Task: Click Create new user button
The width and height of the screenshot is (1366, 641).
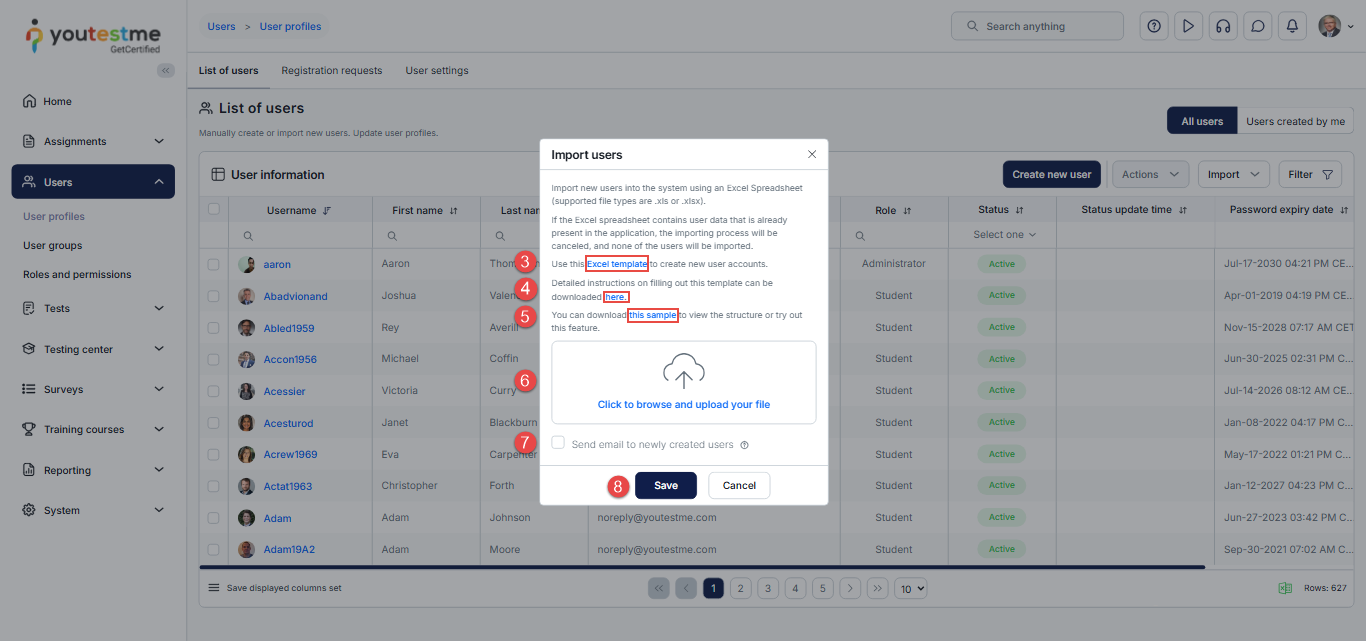Action: [1052, 174]
